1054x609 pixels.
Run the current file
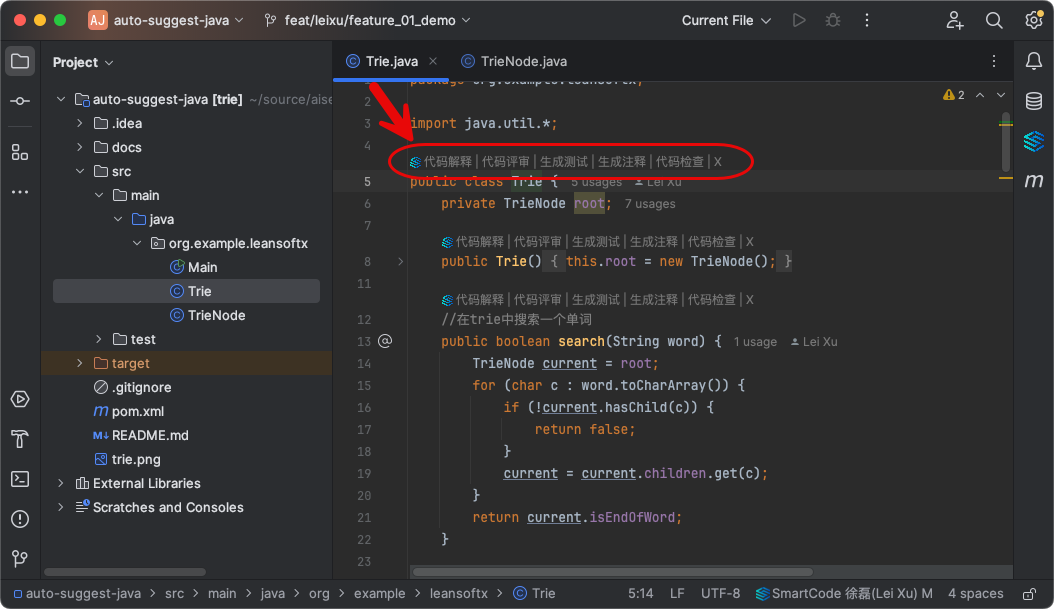[799, 20]
